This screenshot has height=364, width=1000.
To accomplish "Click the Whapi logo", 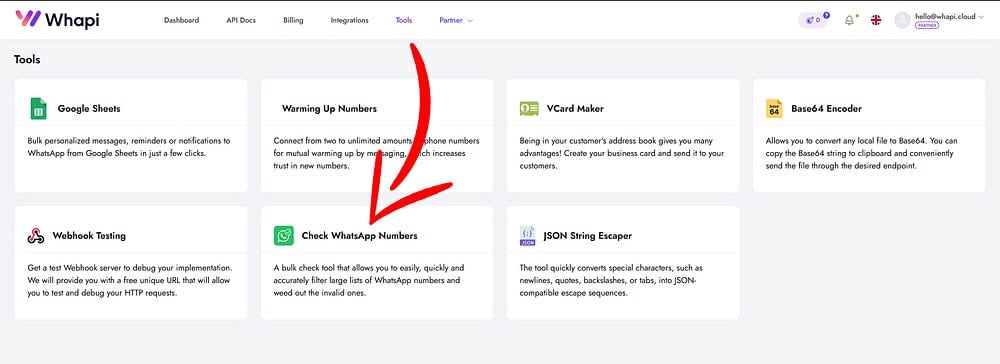I will click(57, 20).
